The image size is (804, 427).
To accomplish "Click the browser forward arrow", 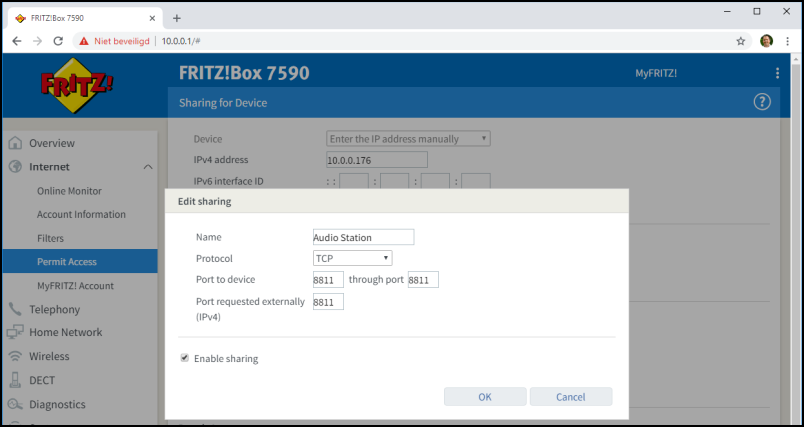I will tap(37, 41).
